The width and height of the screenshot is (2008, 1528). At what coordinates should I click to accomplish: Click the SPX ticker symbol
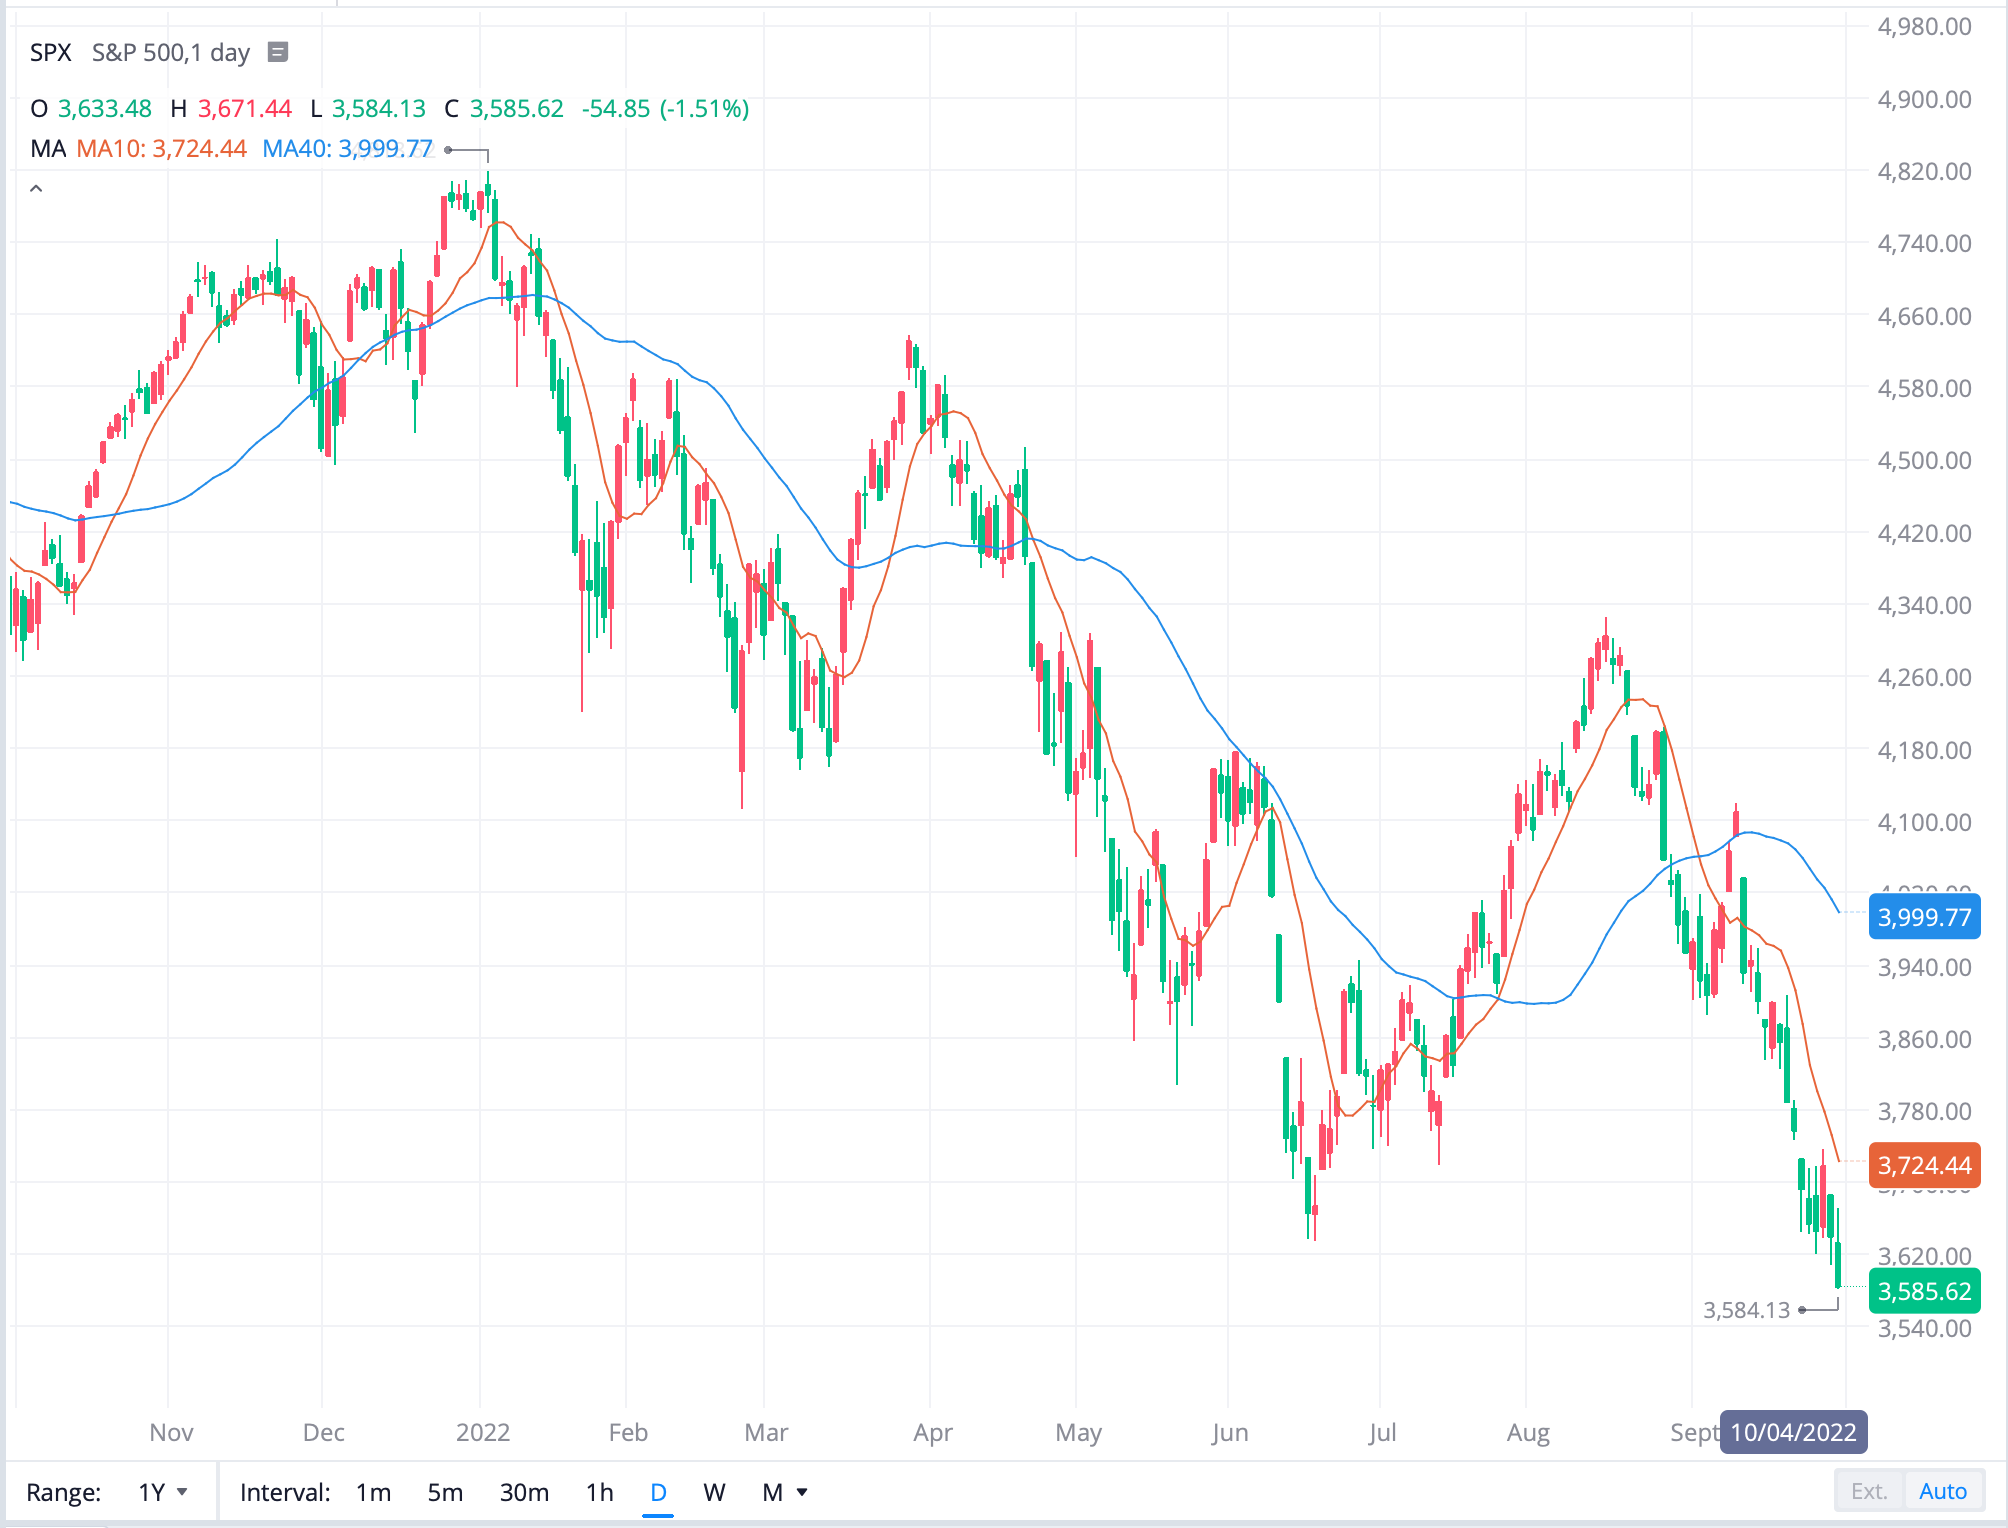click(50, 53)
